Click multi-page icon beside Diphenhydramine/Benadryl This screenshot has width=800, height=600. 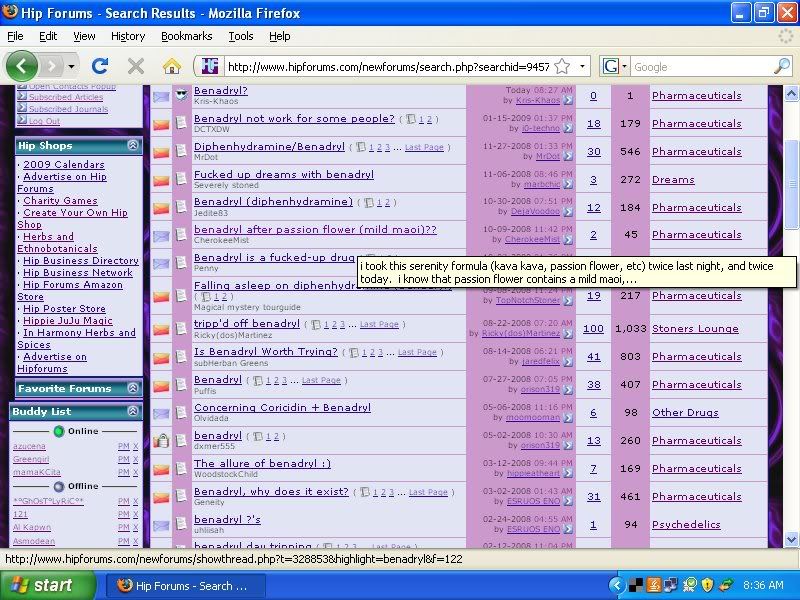pyautogui.click(x=361, y=147)
